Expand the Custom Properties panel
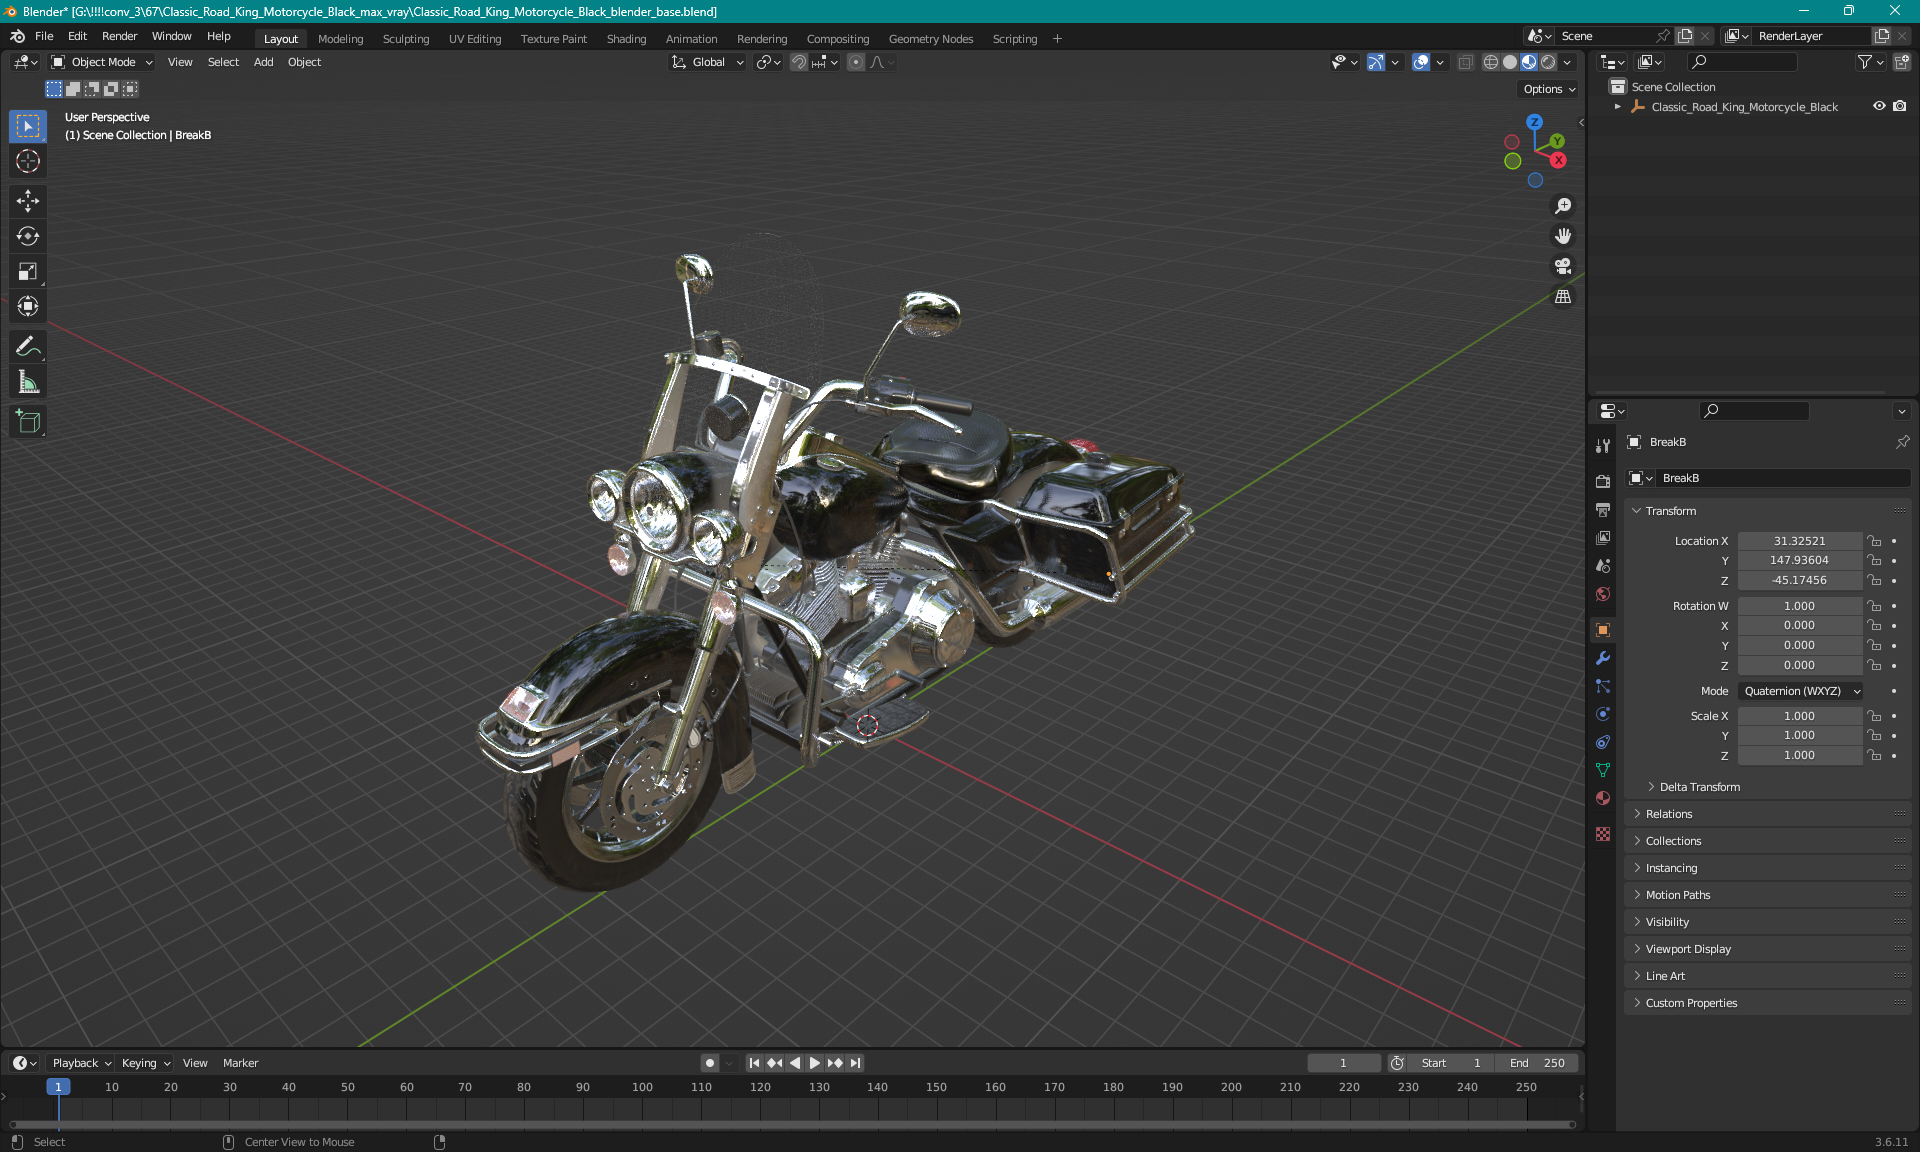1920x1152 pixels. [1690, 1003]
